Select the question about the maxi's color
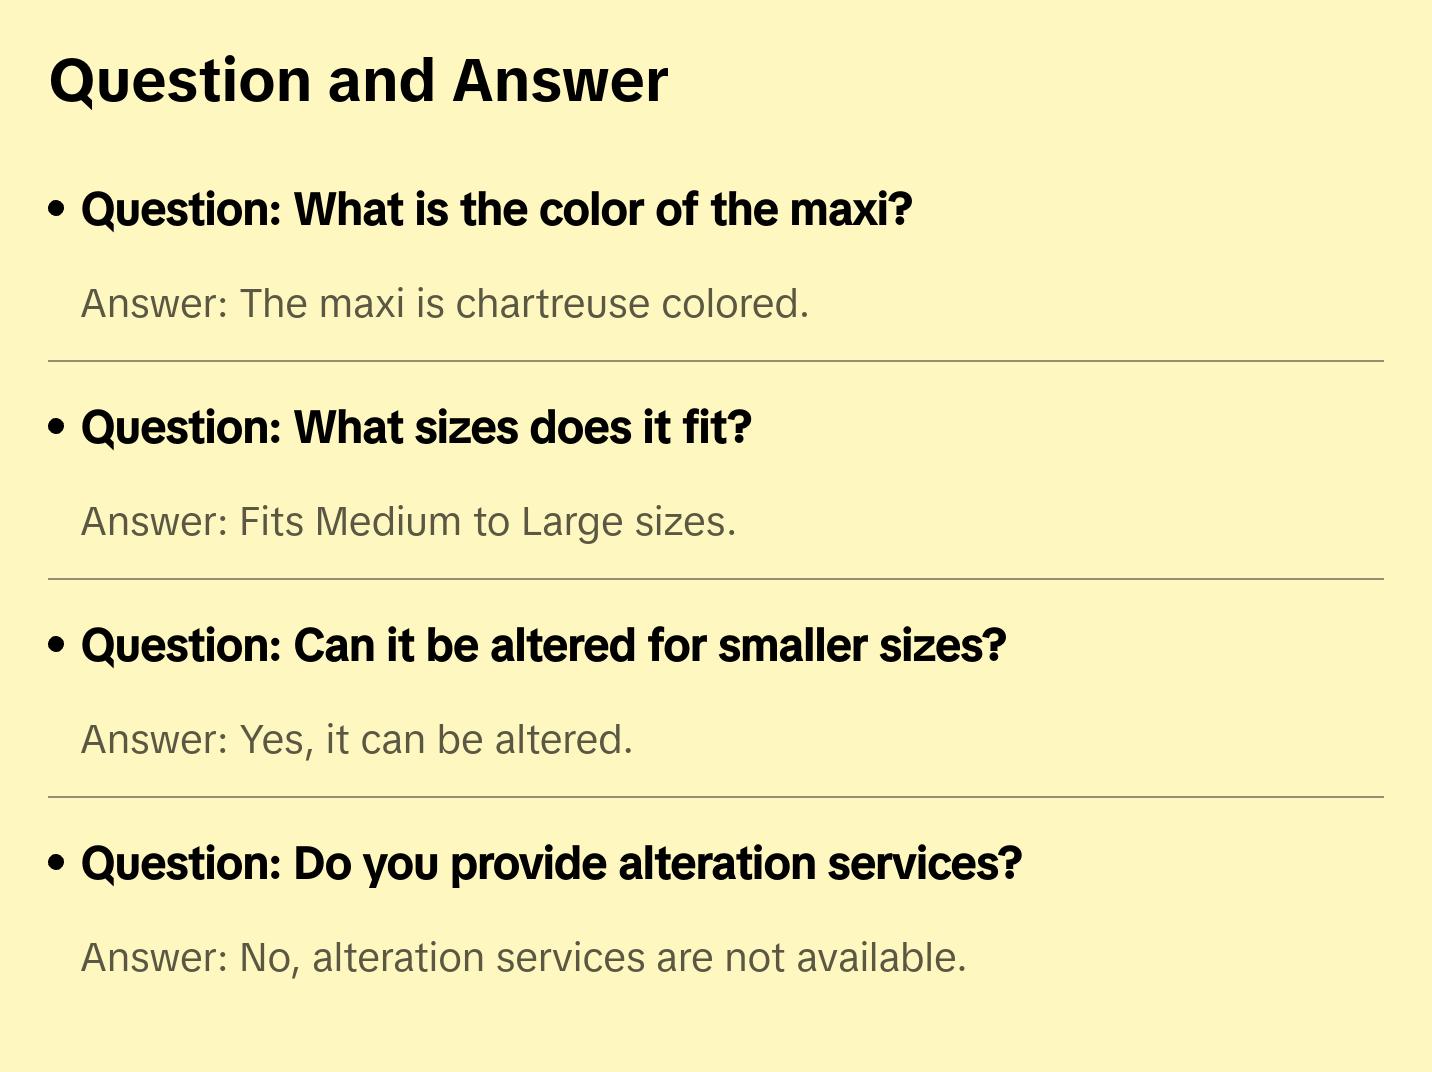This screenshot has width=1432, height=1072. [497, 210]
